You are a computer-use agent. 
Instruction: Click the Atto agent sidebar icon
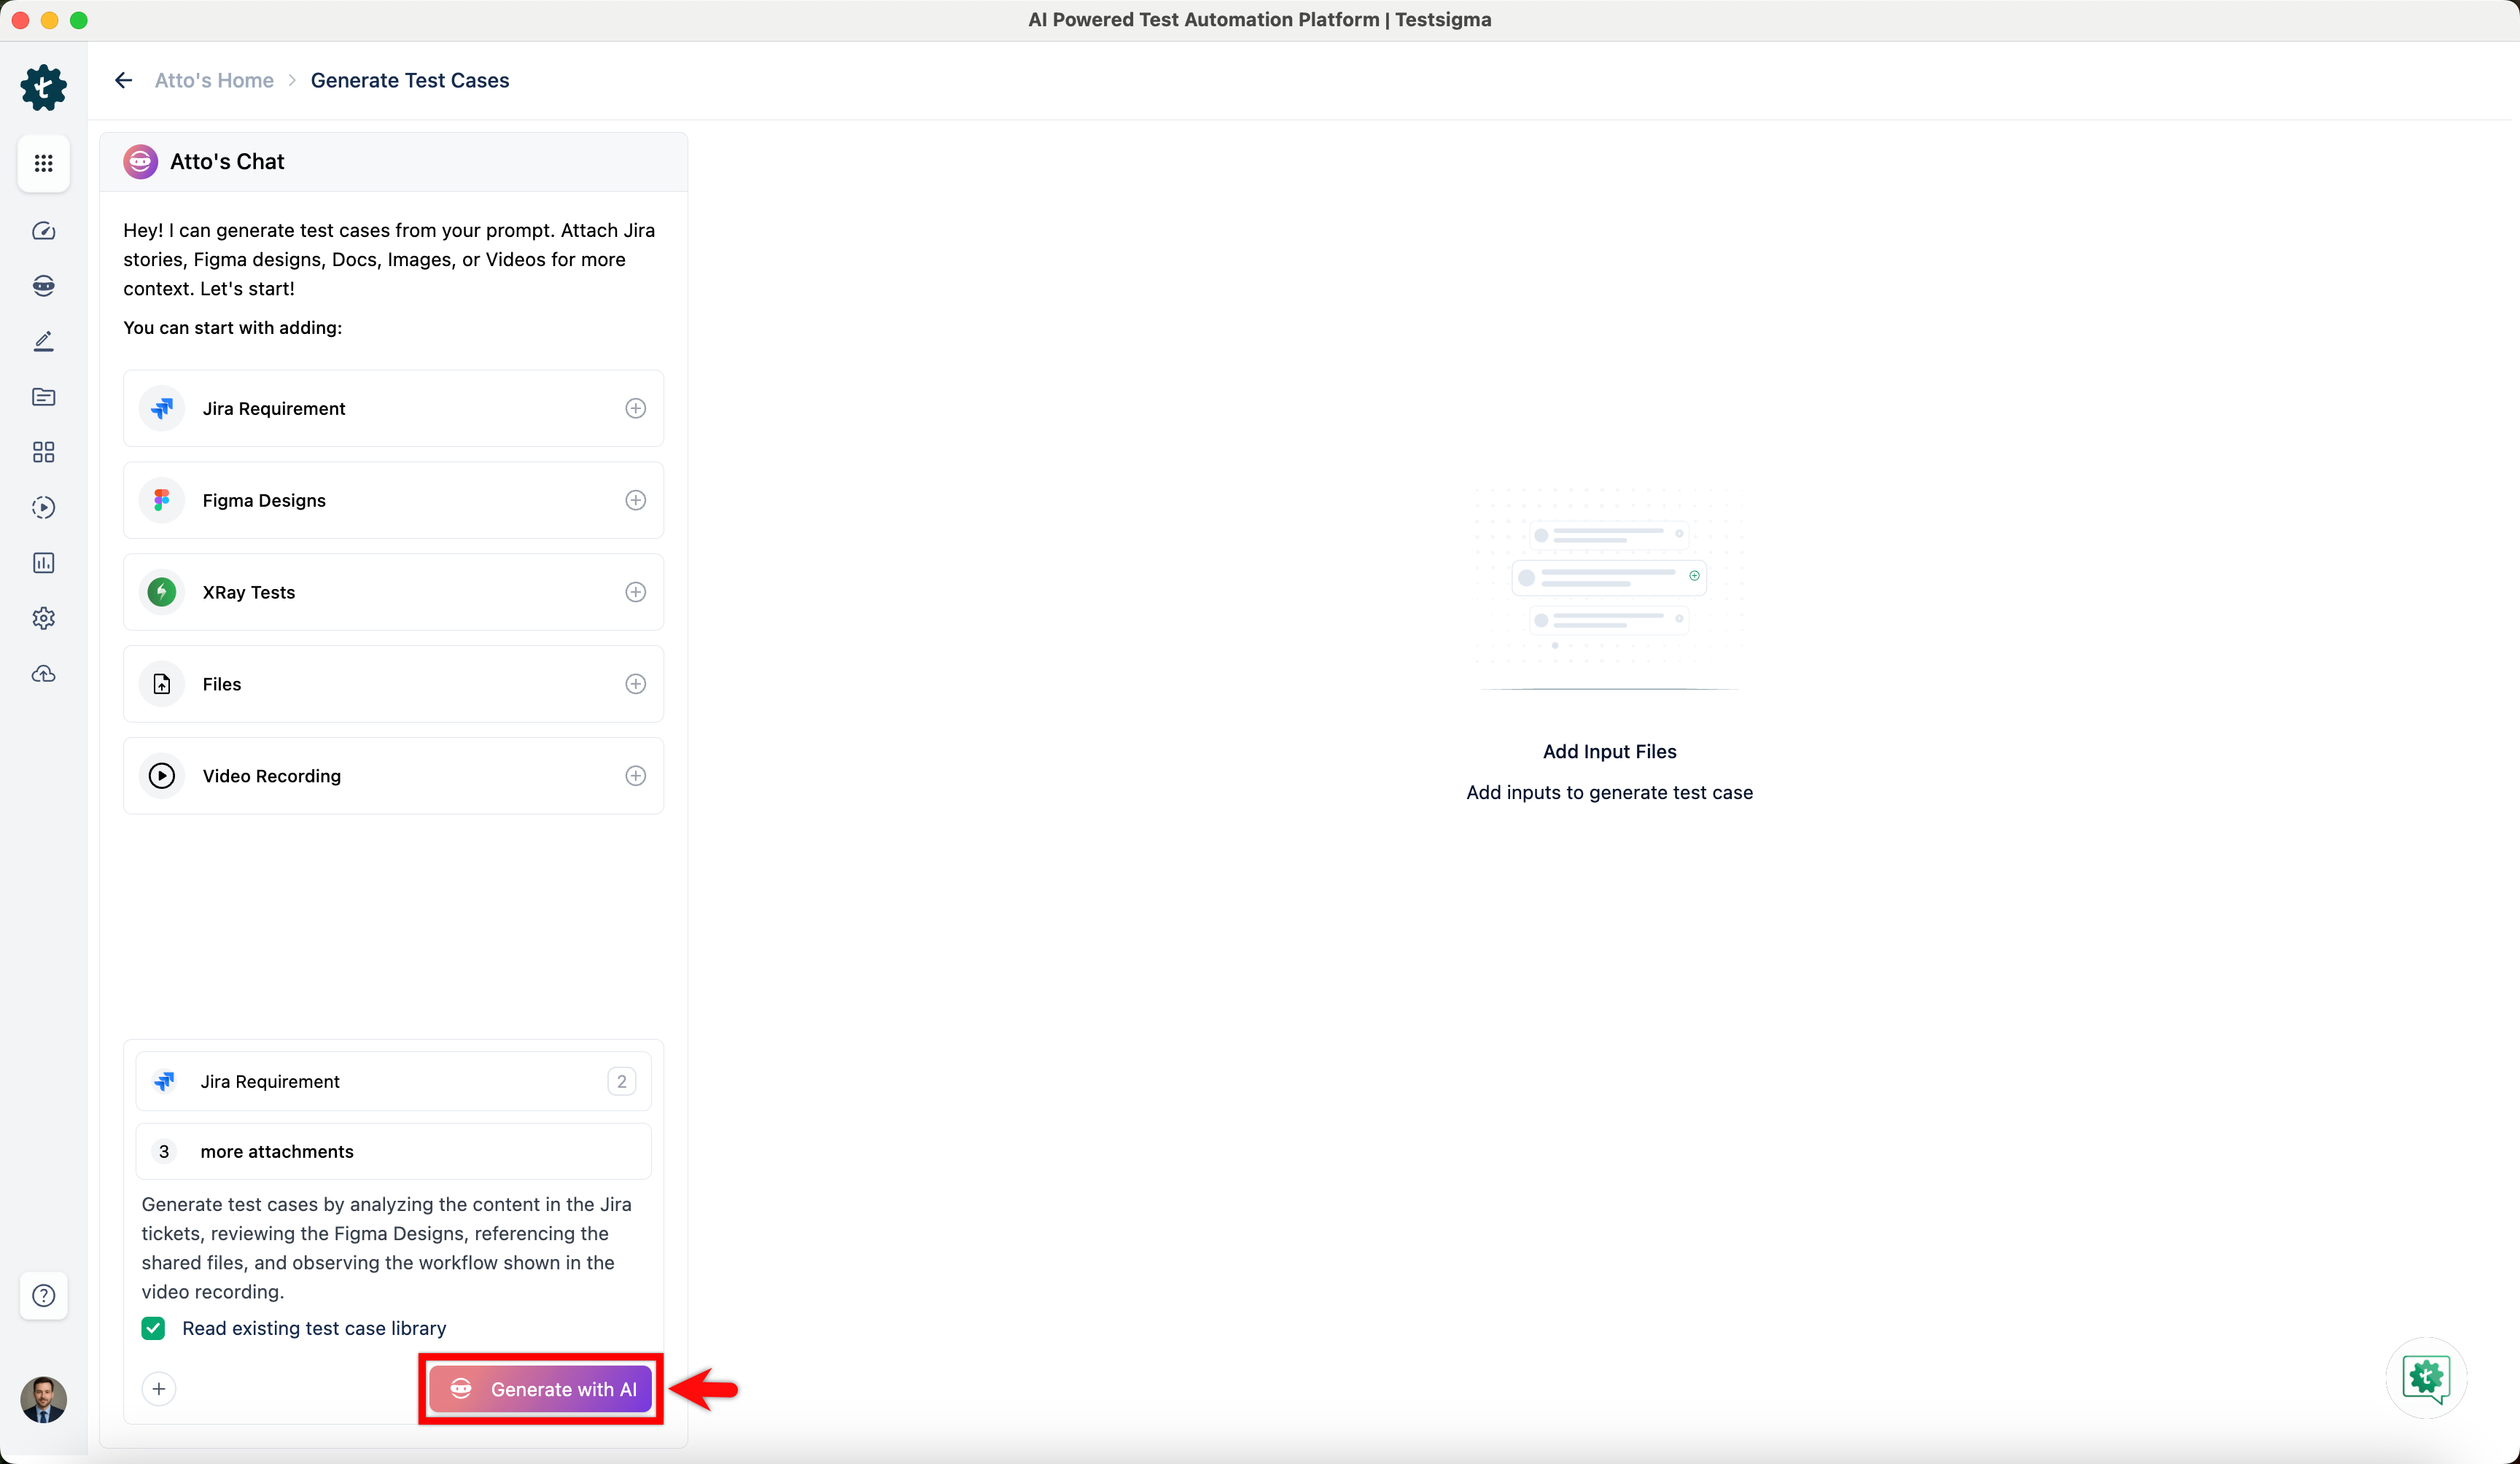pos(43,286)
